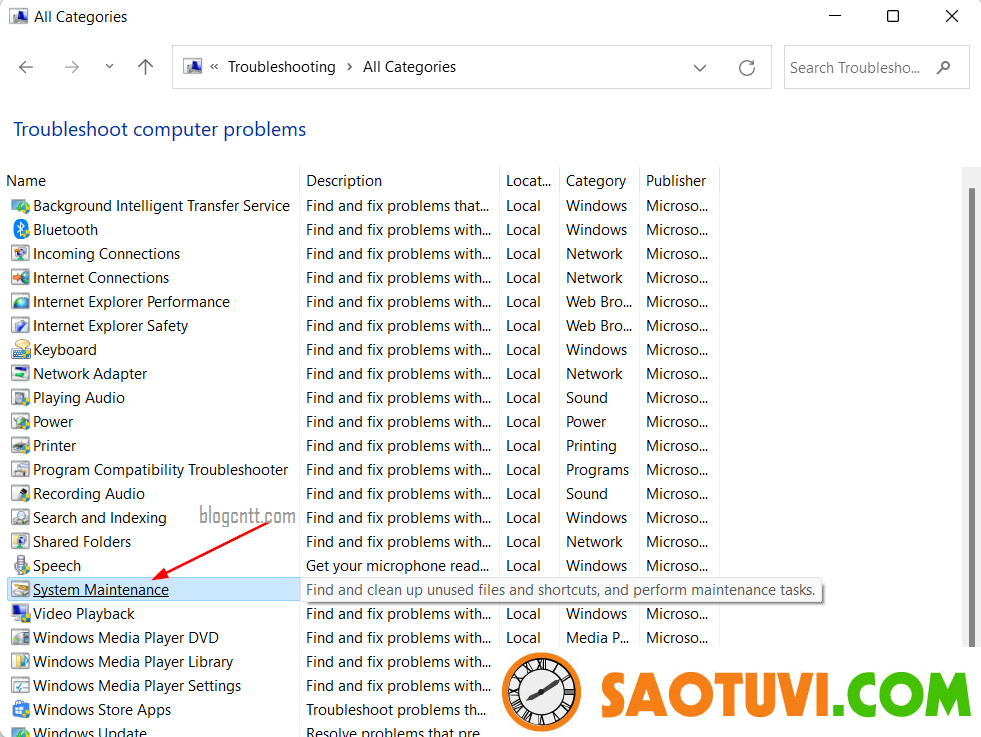Click the Keyboard troubleshooter icon

click(x=21, y=349)
